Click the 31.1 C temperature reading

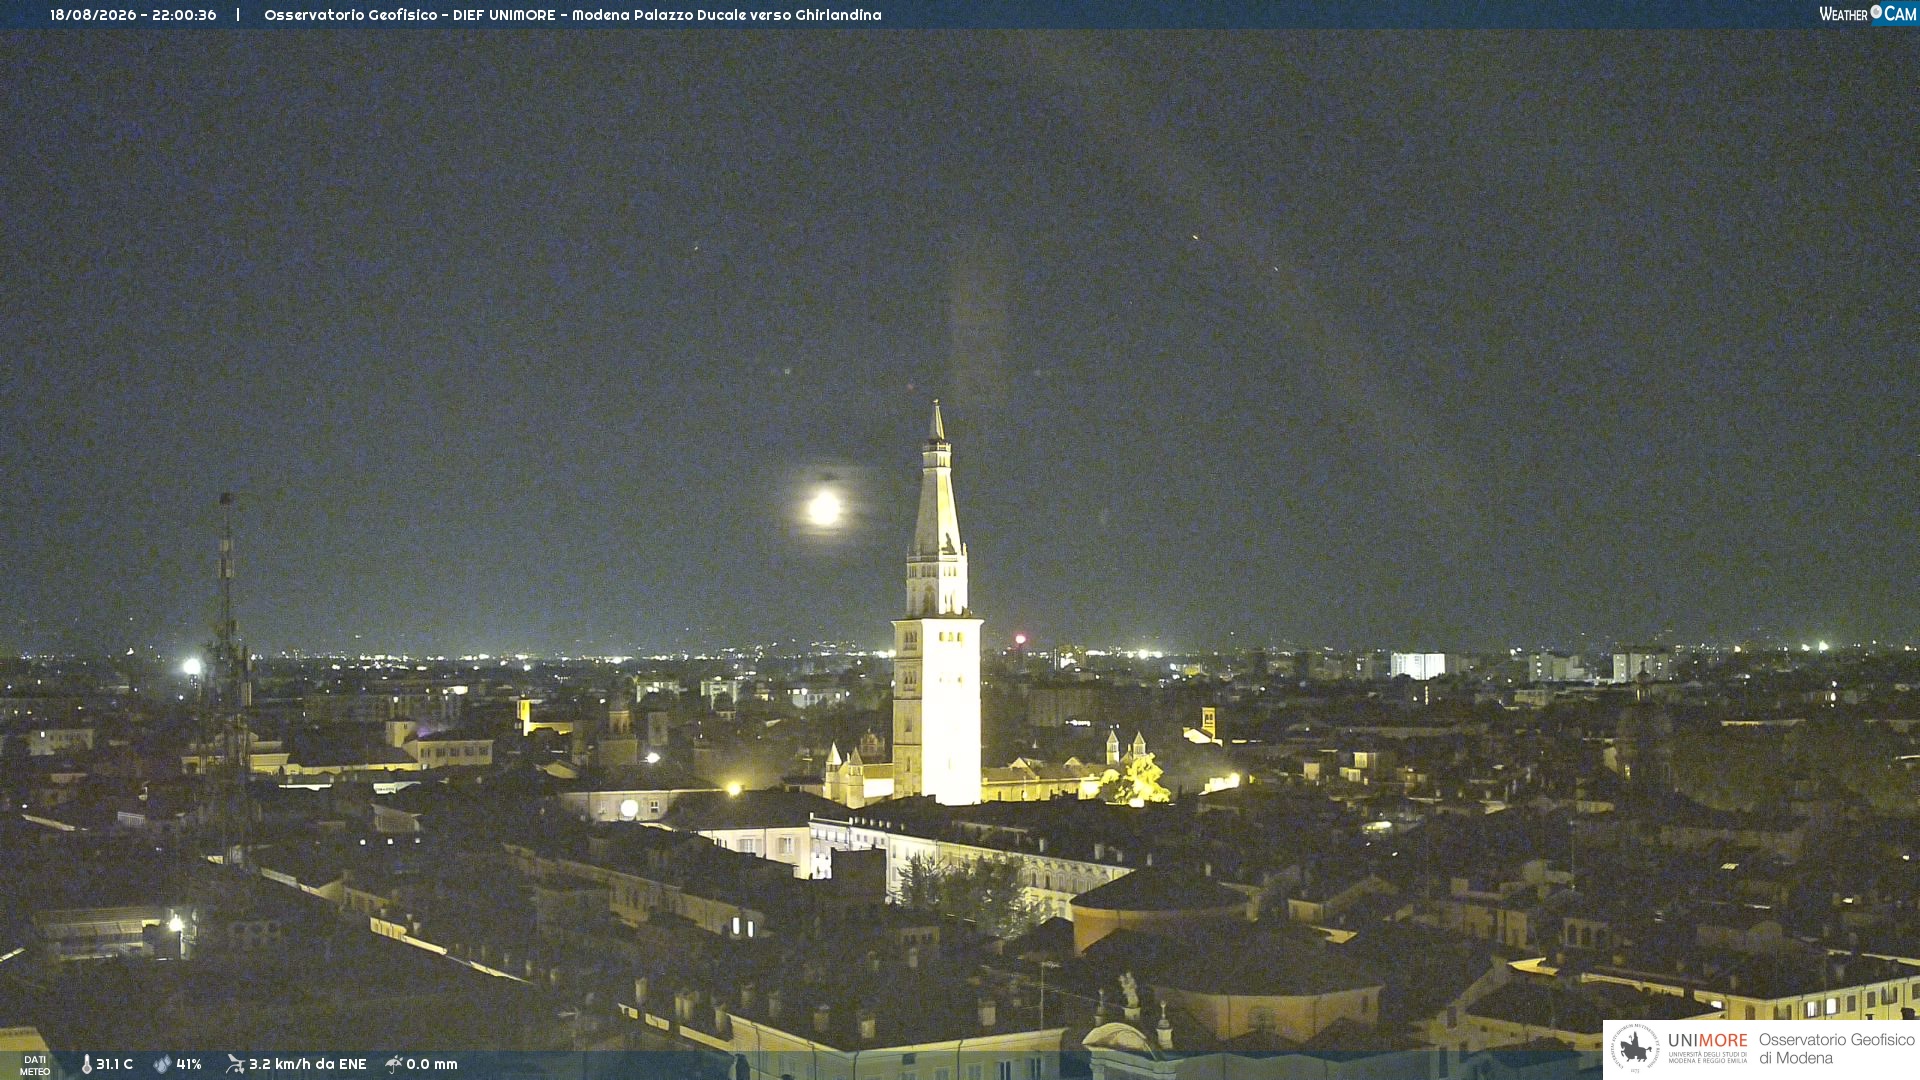pyautogui.click(x=114, y=1064)
